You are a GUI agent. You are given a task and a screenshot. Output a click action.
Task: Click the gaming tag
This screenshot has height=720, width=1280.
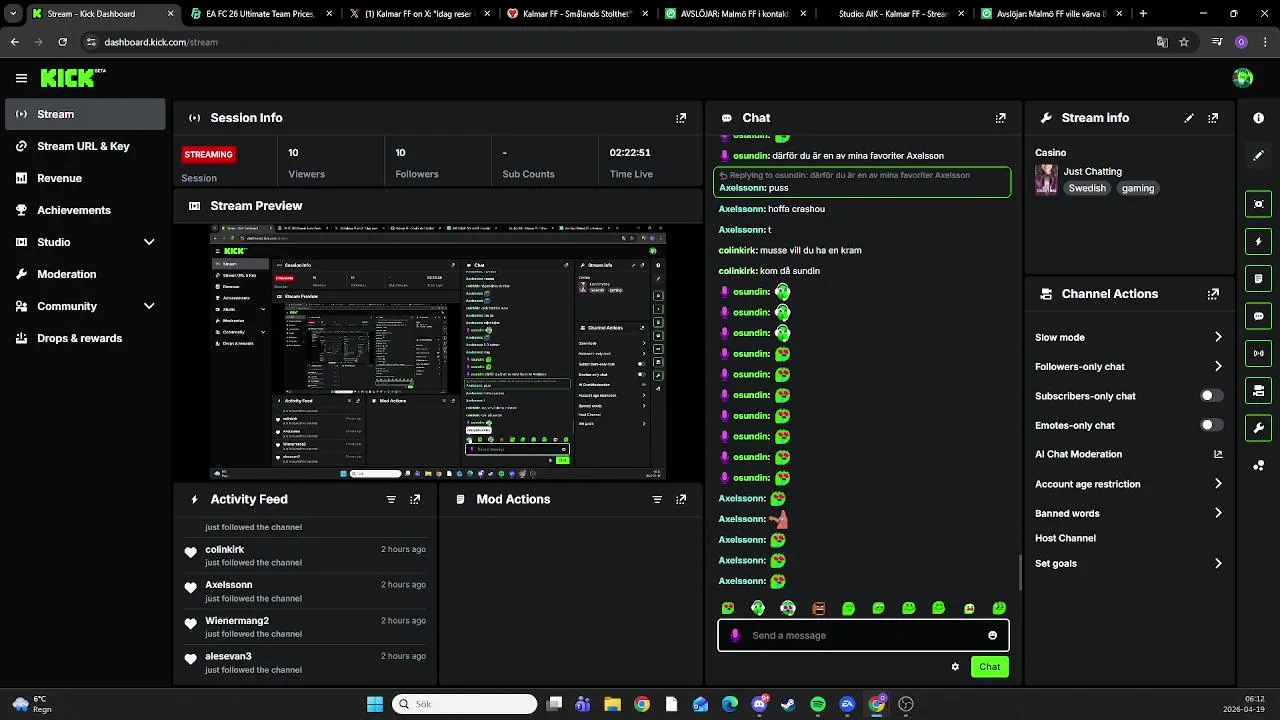coord(1138,188)
